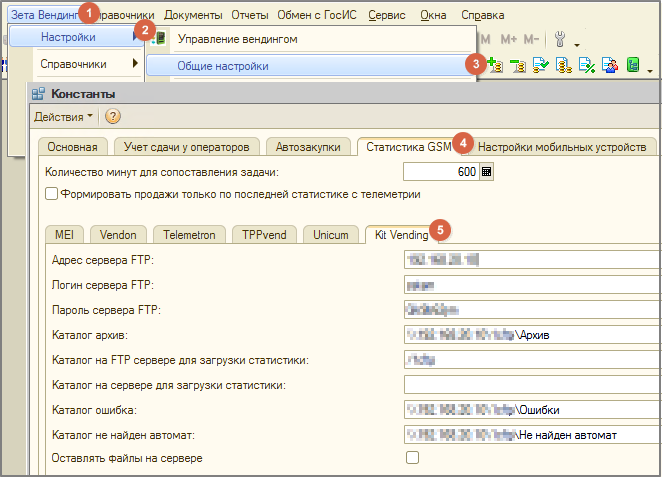This screenshot has width=662, height=477.
Task: Open the Действия dropdown menu
Action: pos(63,117)
